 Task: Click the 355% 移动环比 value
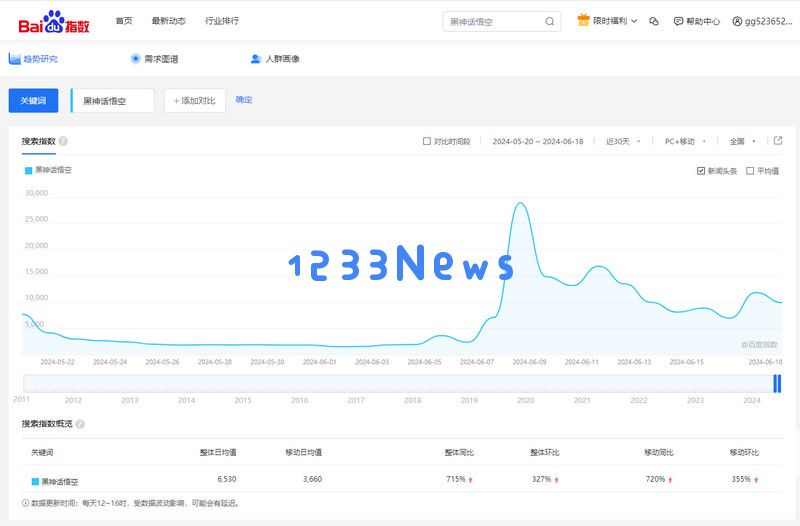click(x=741, y=479)
